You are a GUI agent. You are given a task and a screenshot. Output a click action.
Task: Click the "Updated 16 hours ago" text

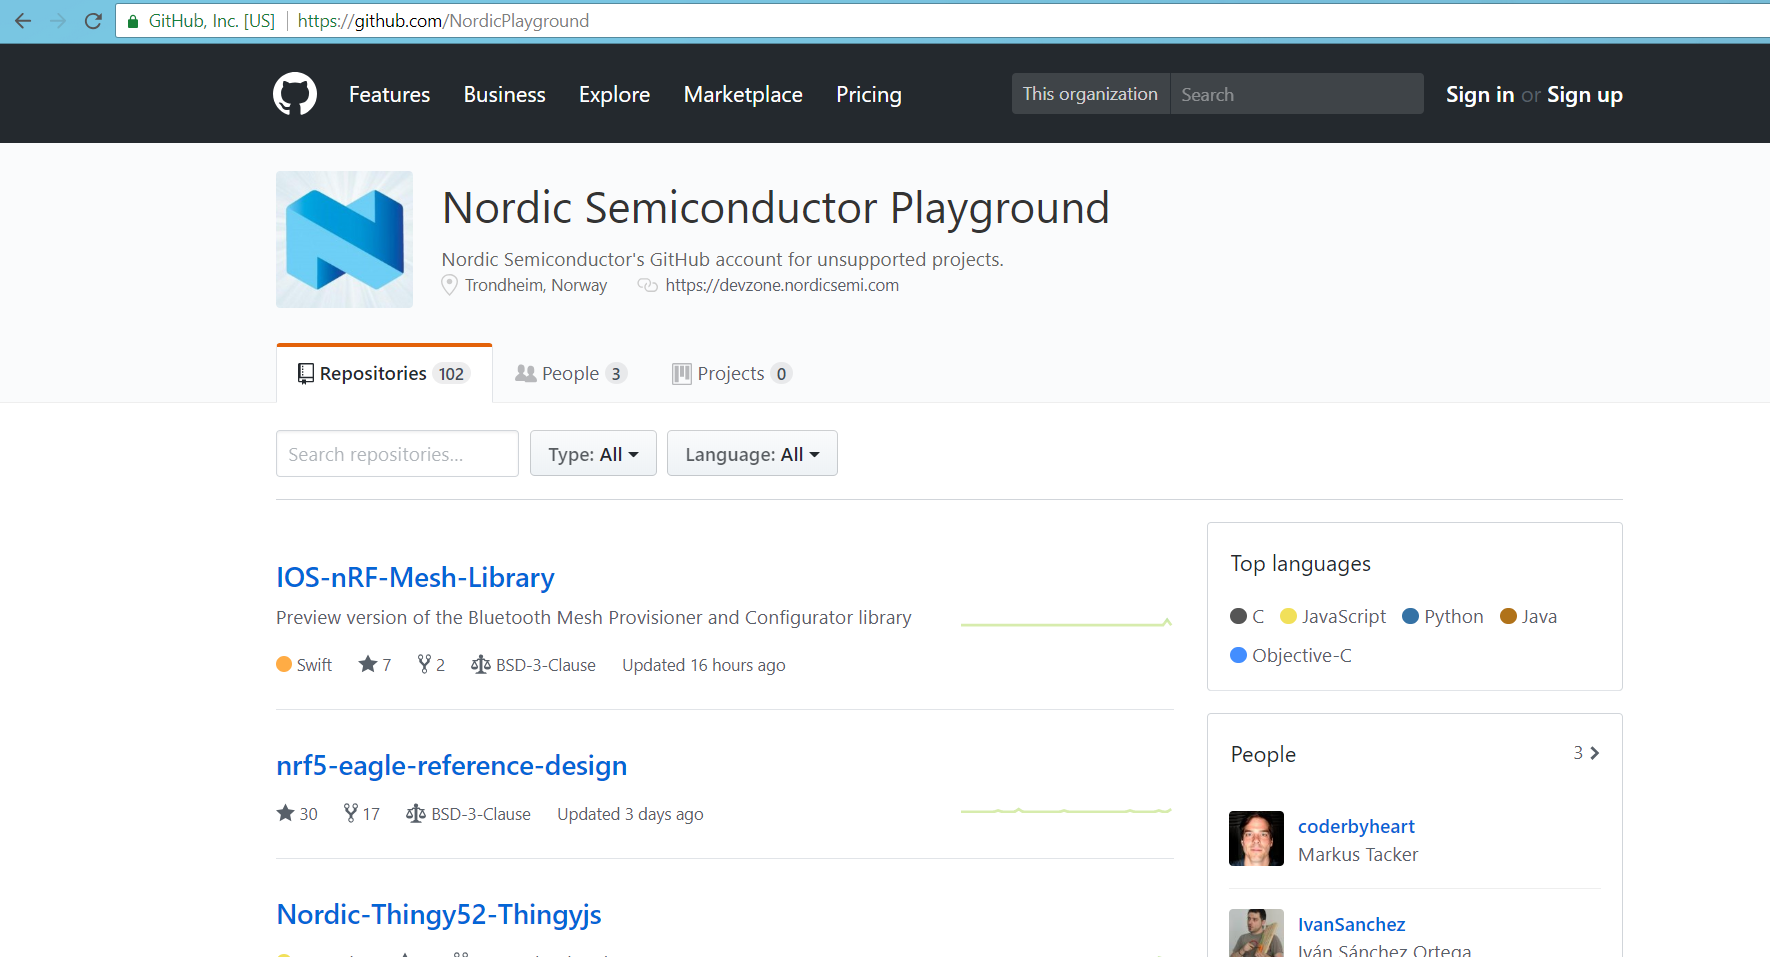(x=704, y=665)
